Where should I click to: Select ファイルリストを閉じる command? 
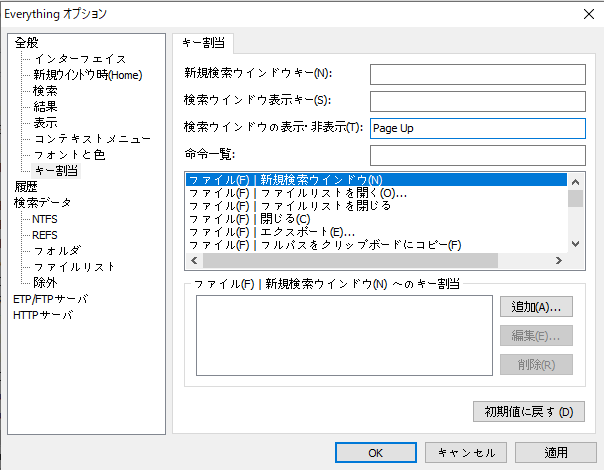point(376,206)
